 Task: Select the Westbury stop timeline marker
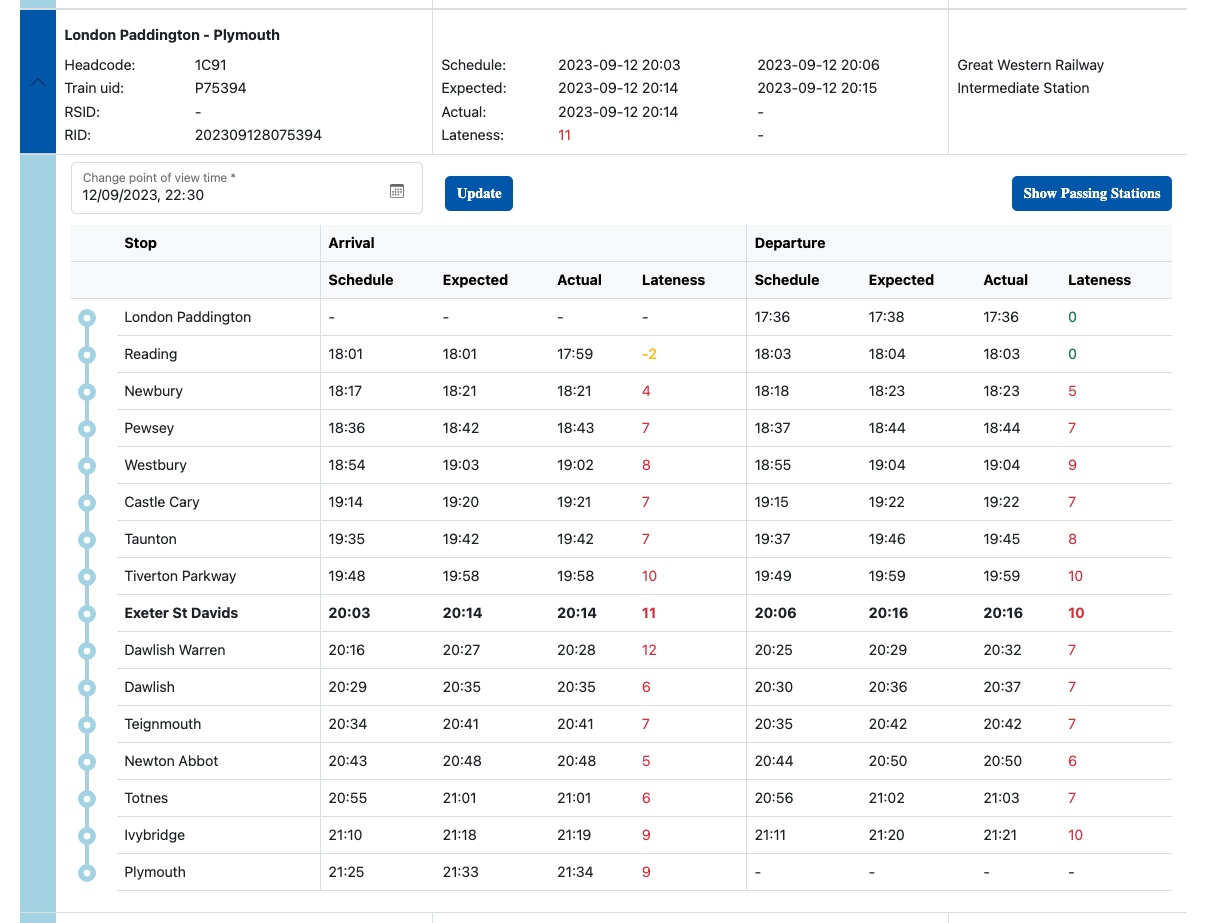(87, 466)
